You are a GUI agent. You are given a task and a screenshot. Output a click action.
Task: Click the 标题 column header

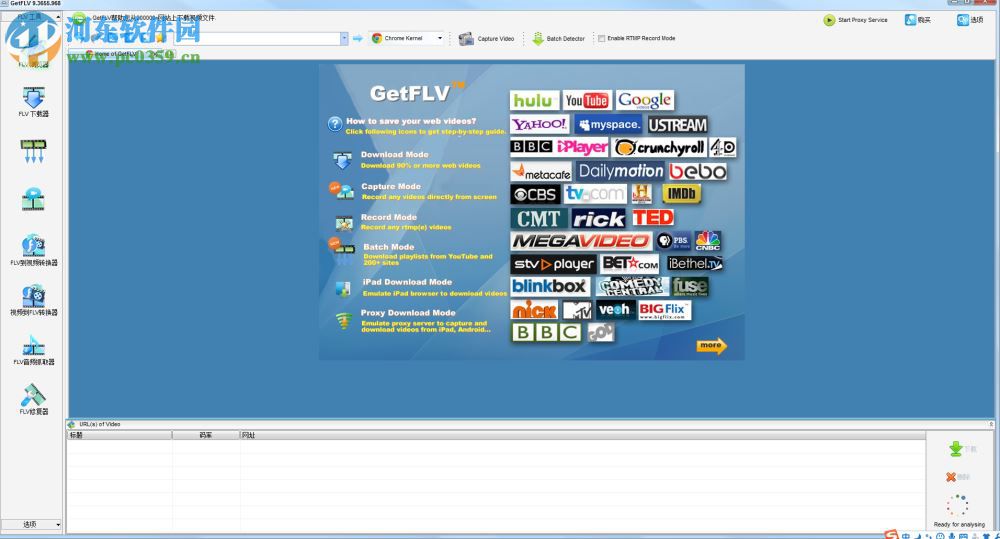pyautogui.click(x=119, y=435)
